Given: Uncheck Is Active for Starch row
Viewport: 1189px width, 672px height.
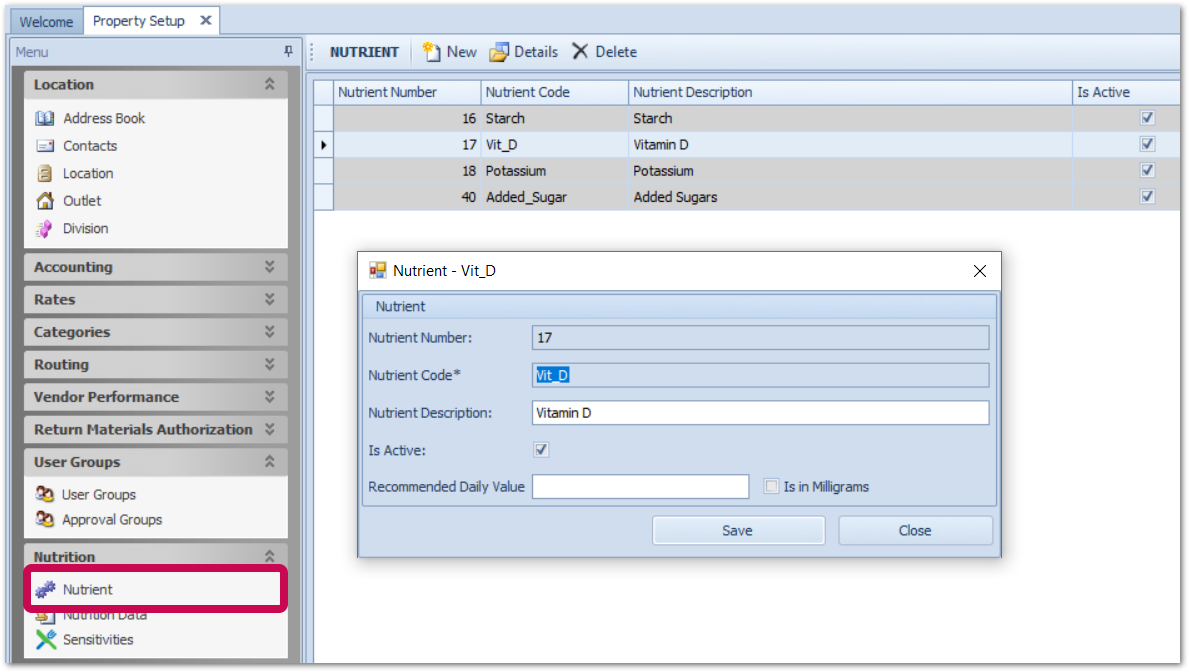Looking at the screenshot, I should [1147, 118].
